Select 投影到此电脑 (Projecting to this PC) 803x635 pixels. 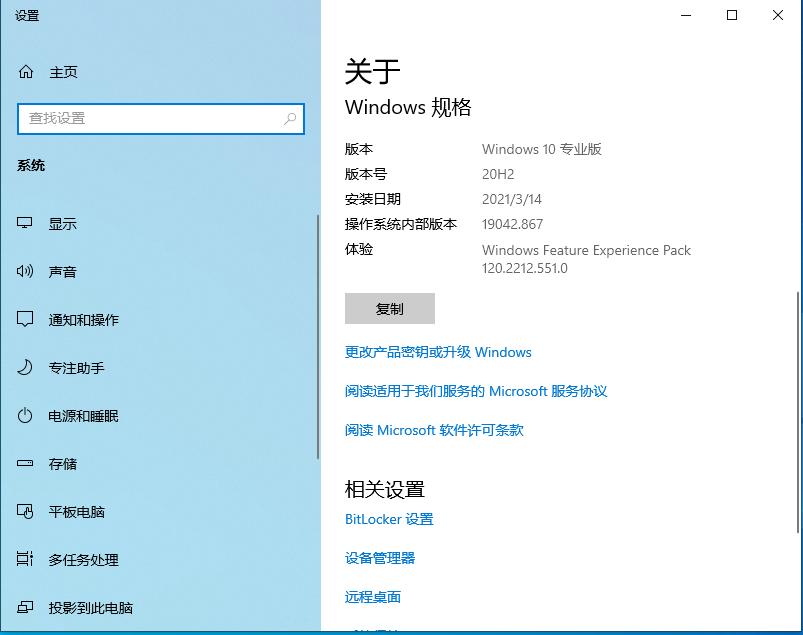click(x=92, y=608)
